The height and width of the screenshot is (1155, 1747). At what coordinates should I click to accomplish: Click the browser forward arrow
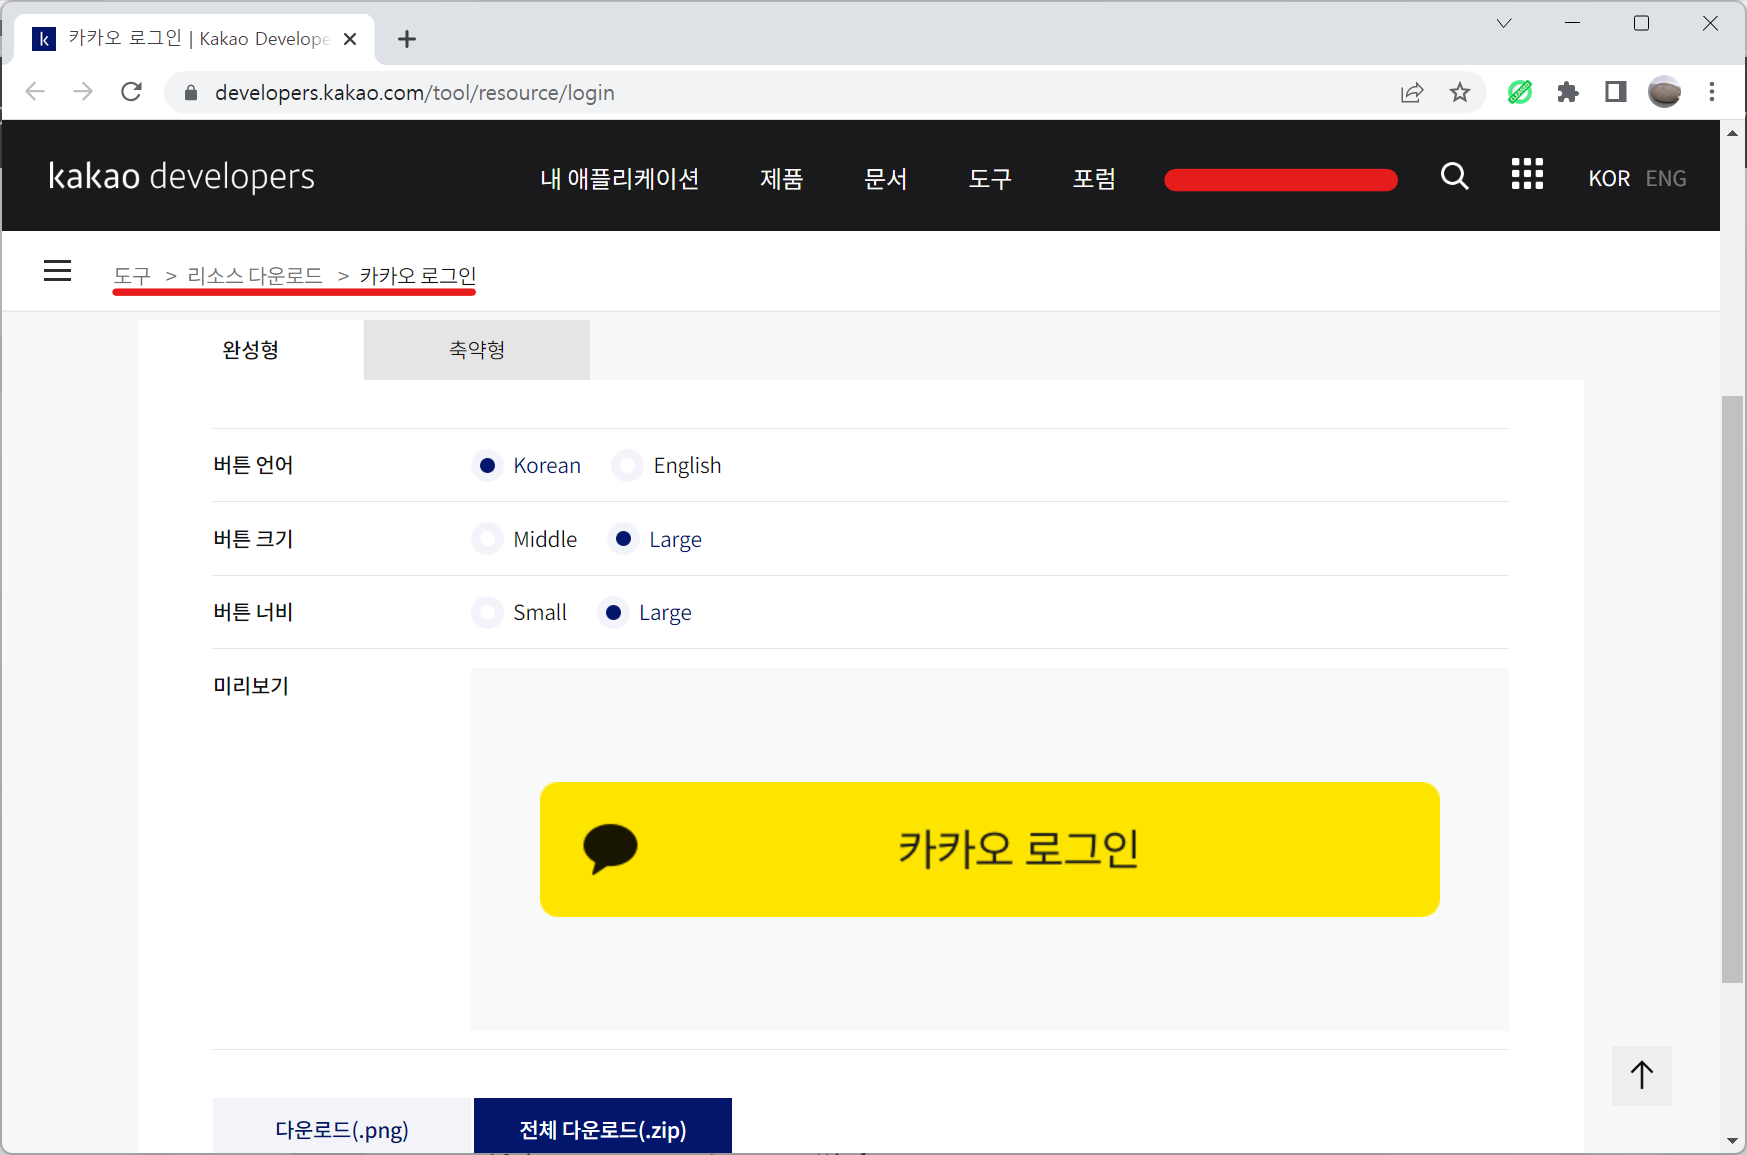coord(83,92)
